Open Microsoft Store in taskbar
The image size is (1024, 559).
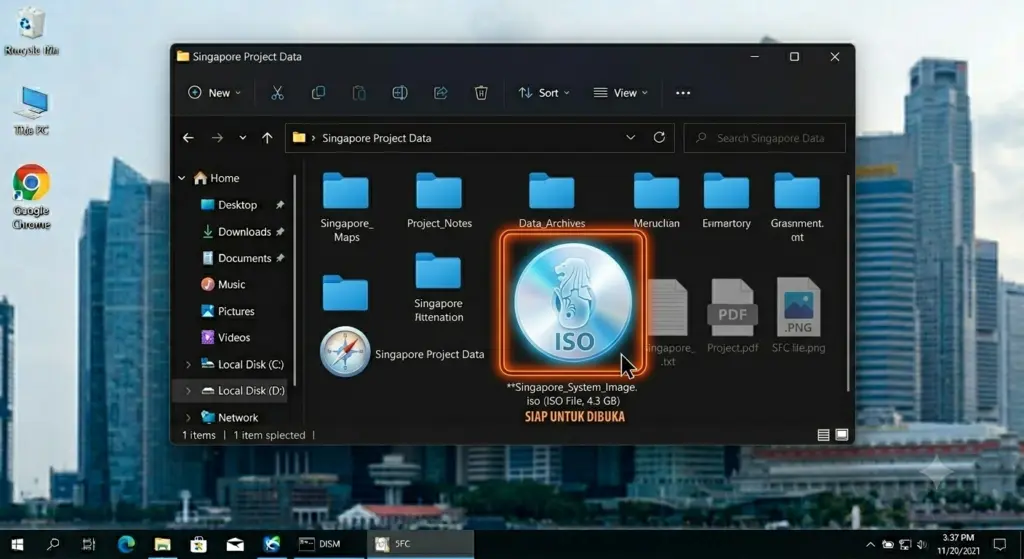(199, 543)
